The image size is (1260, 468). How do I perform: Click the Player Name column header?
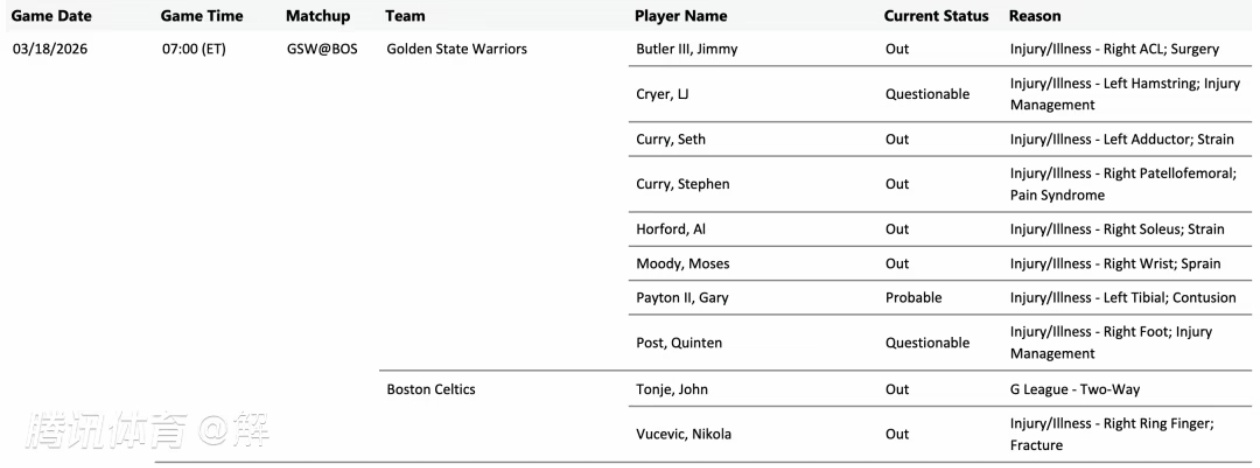tap(681, 17)
